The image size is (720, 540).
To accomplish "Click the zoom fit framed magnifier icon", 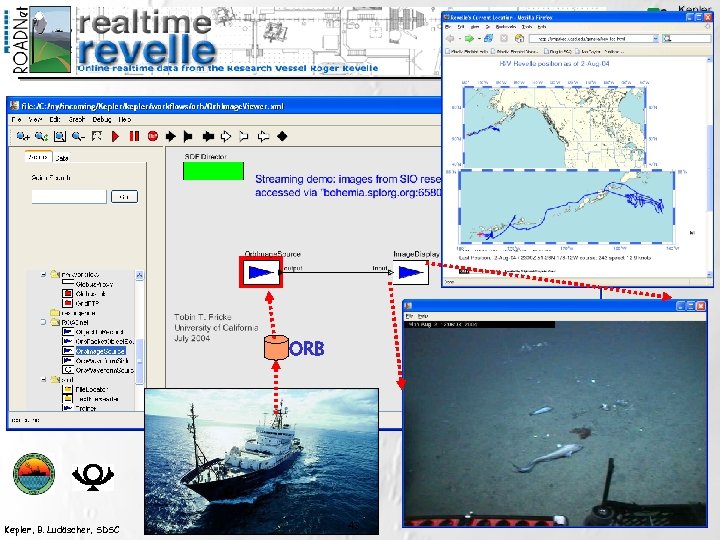I will point(60,136).
